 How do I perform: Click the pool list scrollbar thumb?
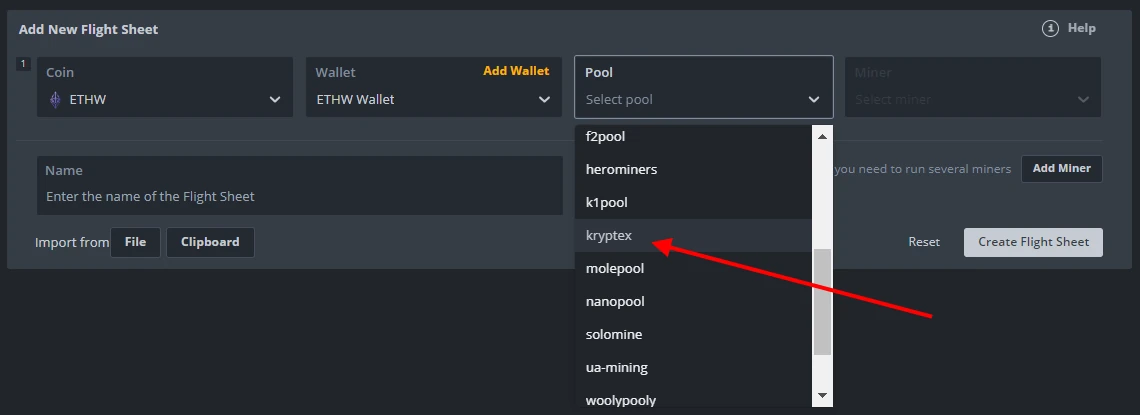tap(823, 302)
